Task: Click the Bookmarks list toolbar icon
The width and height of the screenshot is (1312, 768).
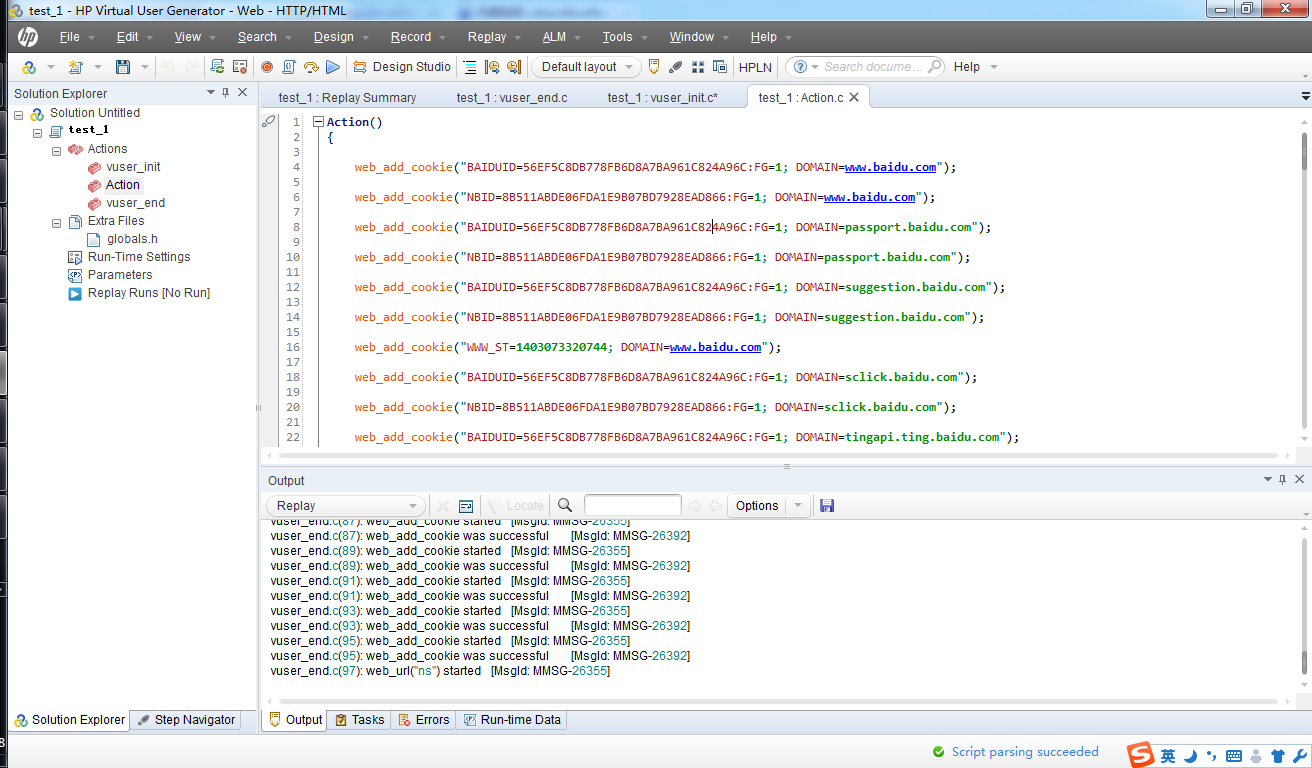Action: pyautogui.click(x=470, y=67)
